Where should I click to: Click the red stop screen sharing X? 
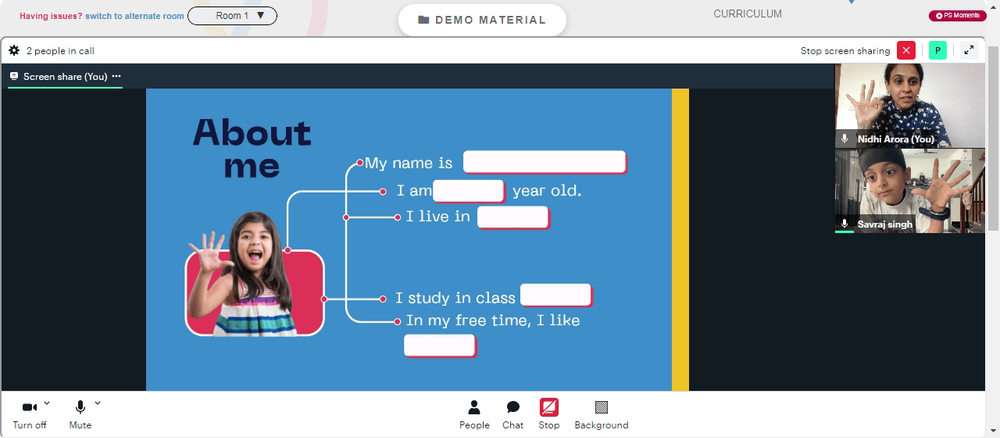[906, 50]
